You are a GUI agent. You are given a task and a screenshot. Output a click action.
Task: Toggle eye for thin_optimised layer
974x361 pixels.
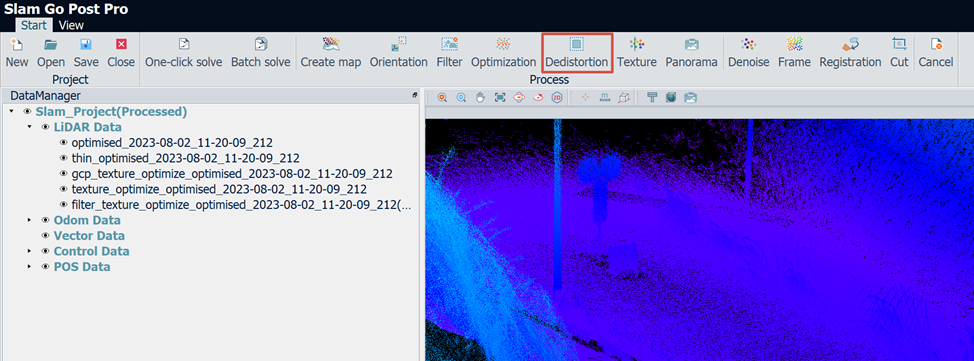(x=63, y=158)
